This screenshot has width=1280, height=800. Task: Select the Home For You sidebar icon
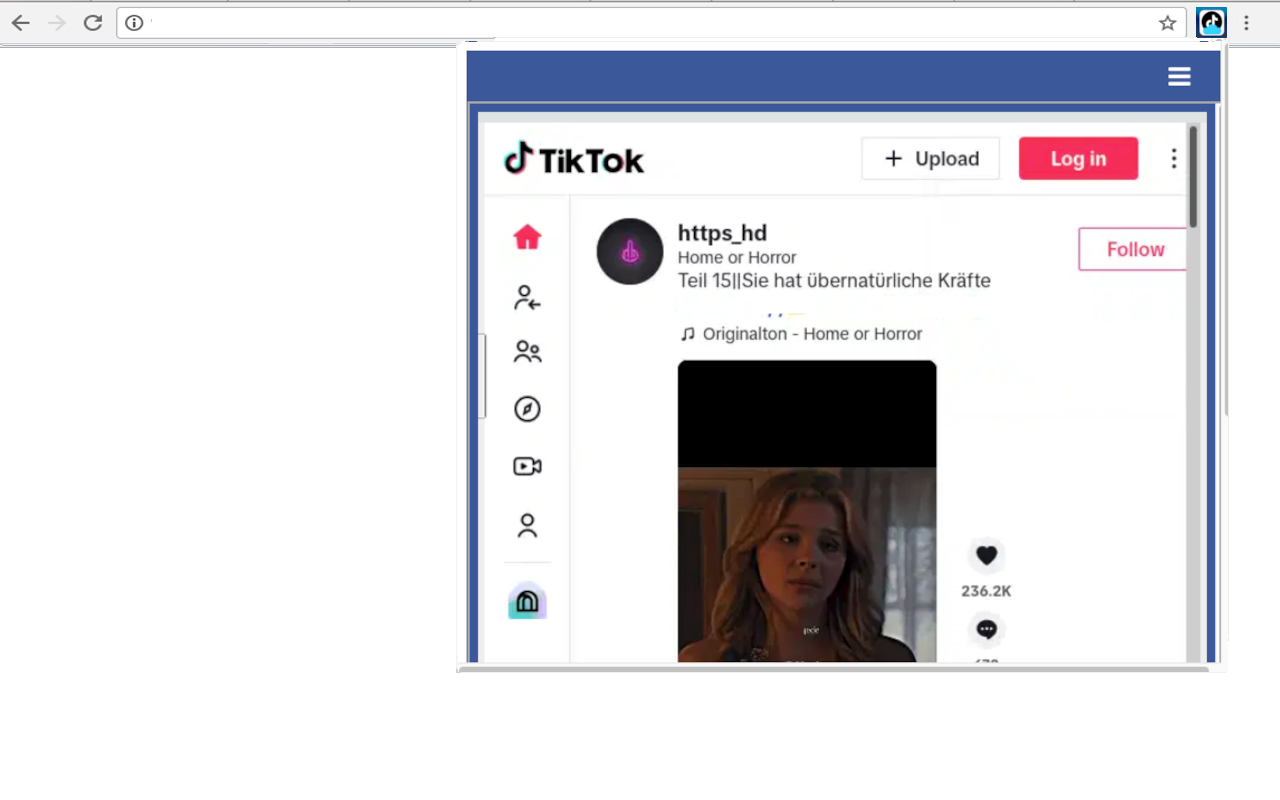pyautogui.click(x=527, y=237)
